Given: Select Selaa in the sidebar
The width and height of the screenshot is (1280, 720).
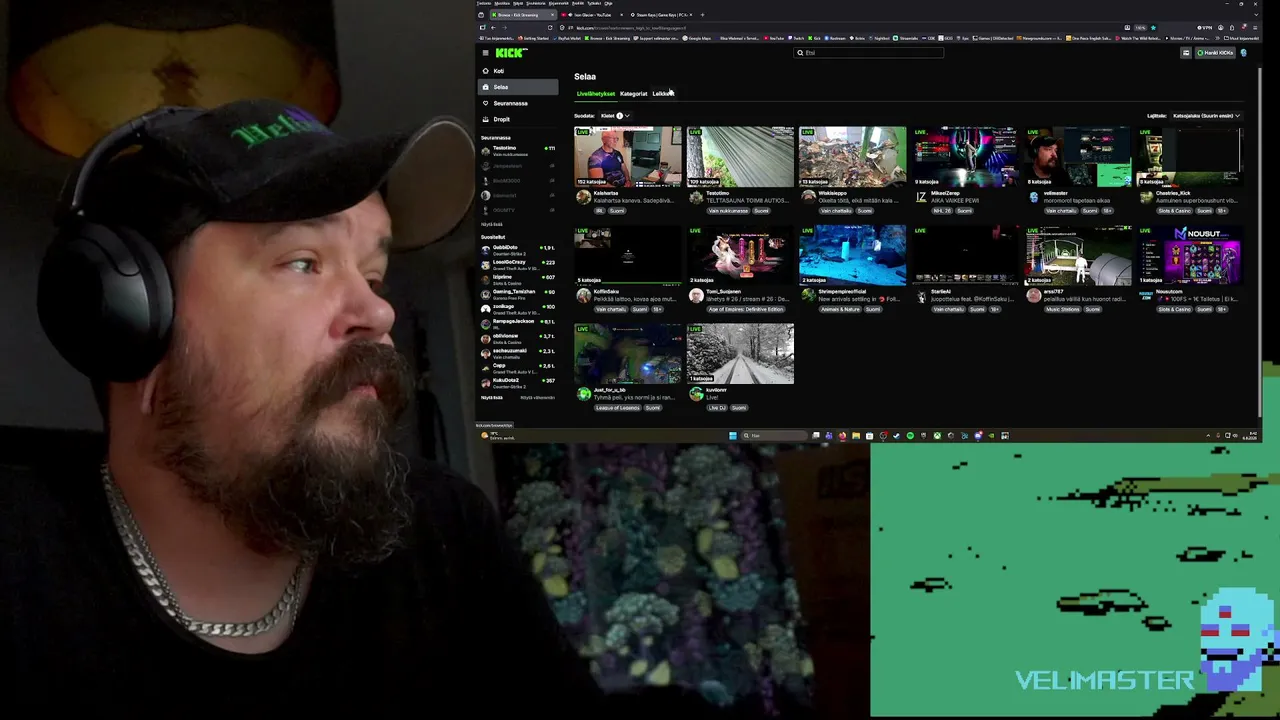Looking at the screenshot, I should point(518,87).
